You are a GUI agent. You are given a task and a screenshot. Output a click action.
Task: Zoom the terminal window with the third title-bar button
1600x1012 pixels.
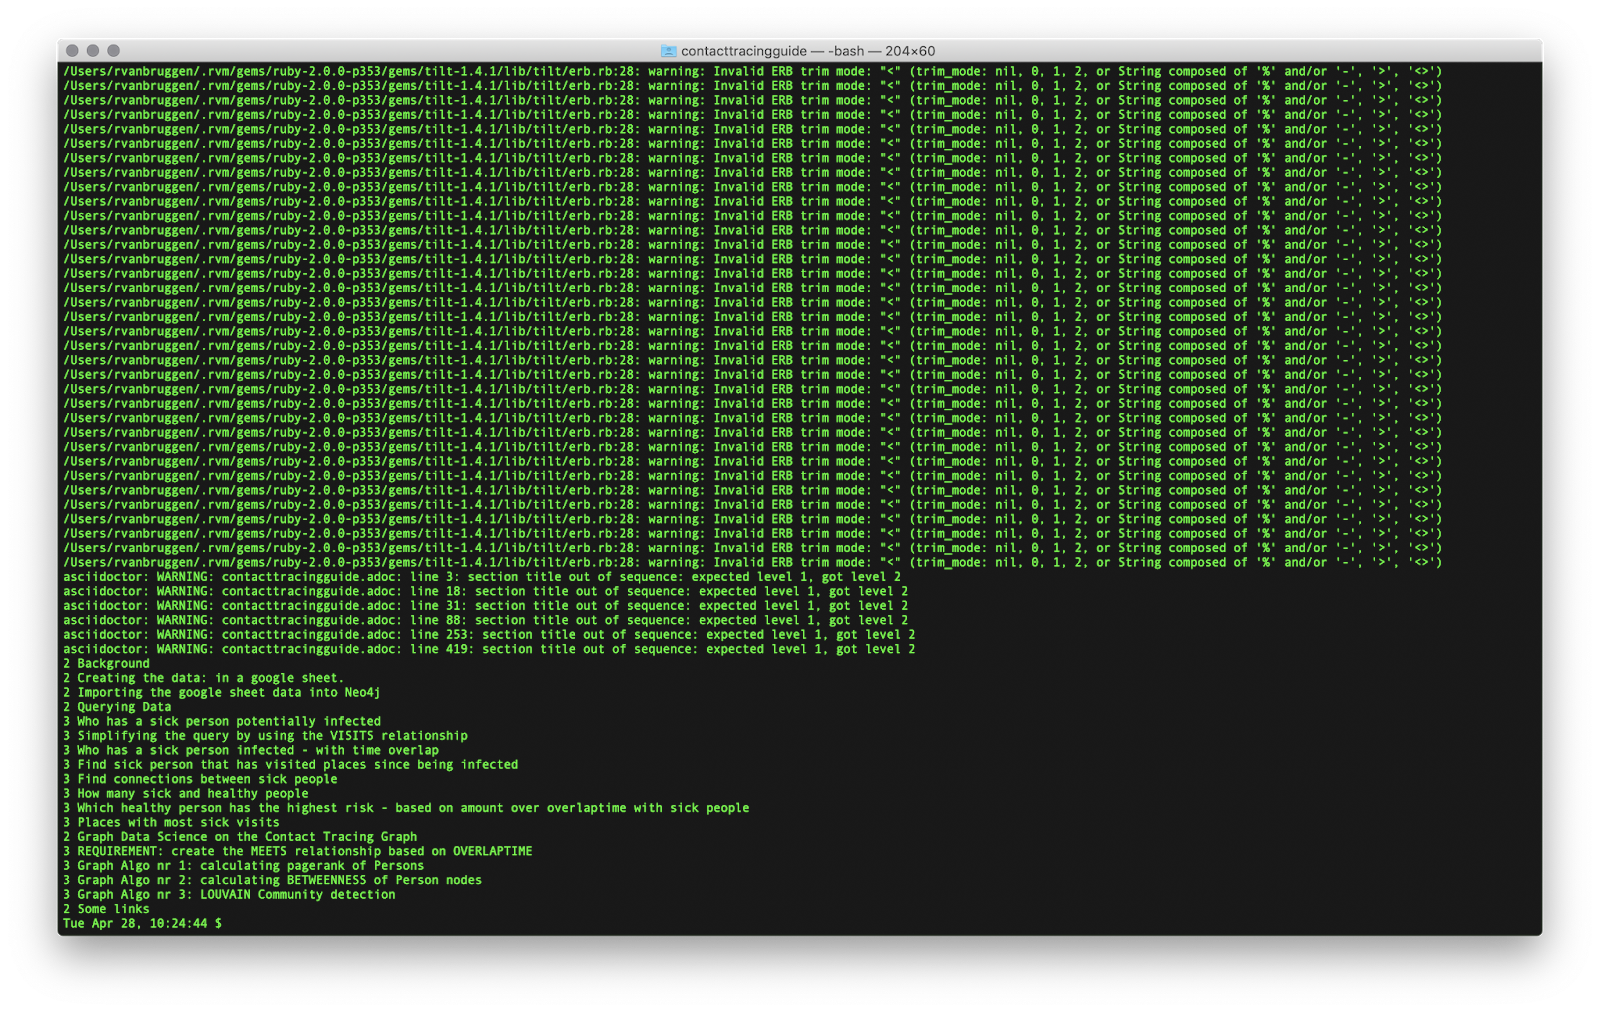(x=114, y=50)
